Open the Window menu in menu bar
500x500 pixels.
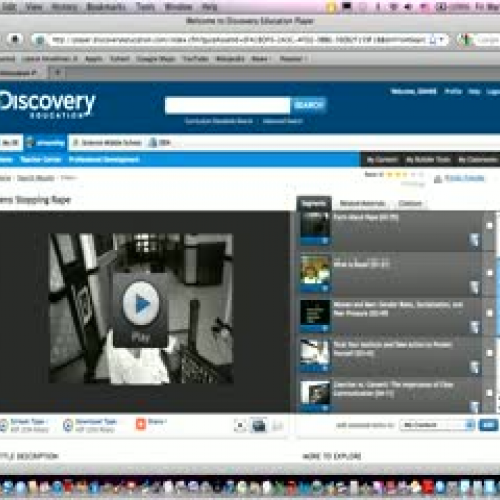coord(178,7)
